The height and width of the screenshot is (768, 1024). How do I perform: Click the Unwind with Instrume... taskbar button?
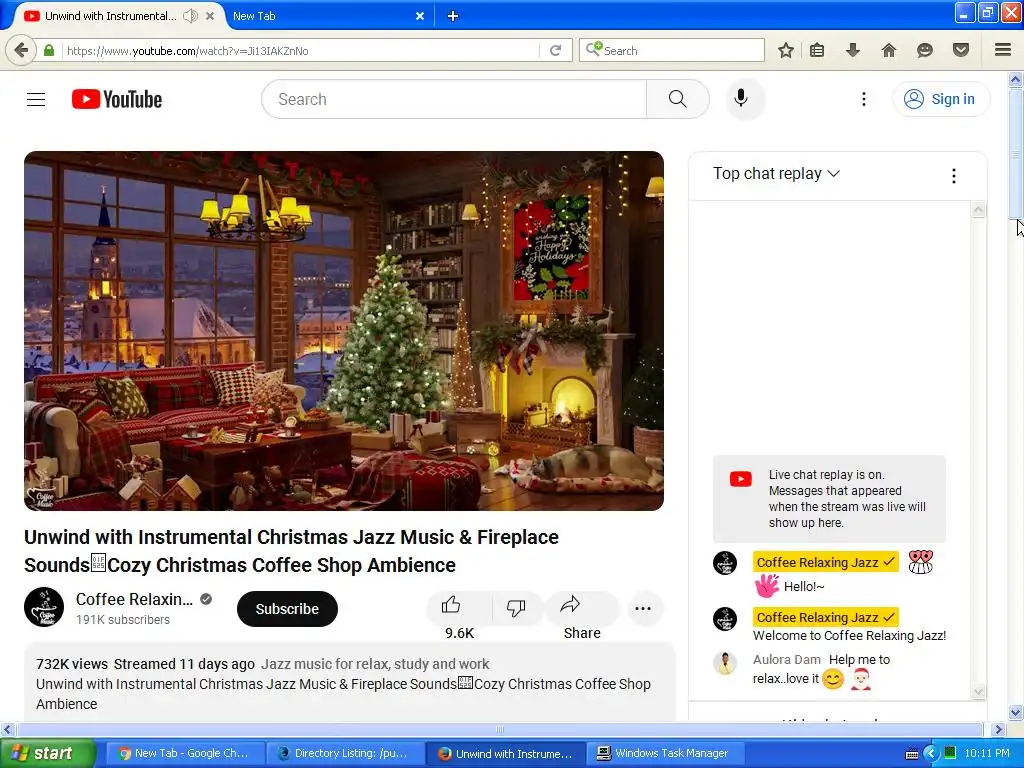pos(505,753)
